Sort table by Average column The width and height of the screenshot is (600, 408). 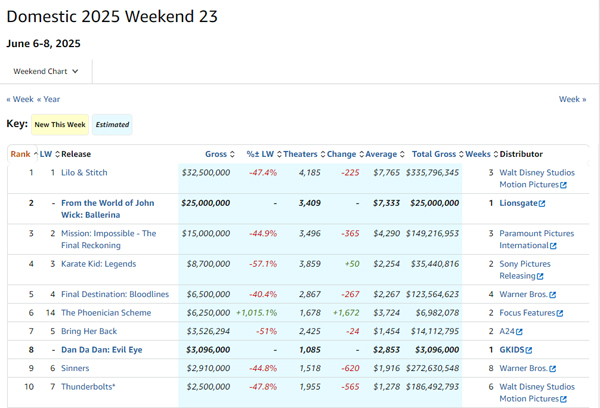(x=385, y=154)
